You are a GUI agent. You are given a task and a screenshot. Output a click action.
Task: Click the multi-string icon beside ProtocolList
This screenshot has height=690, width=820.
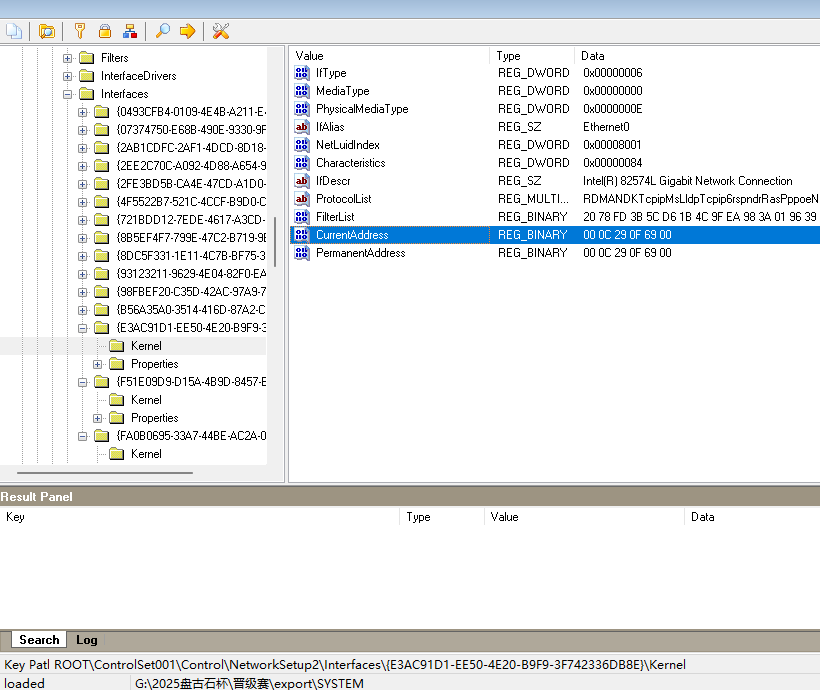pyautogui.click(x=302, y=199)
